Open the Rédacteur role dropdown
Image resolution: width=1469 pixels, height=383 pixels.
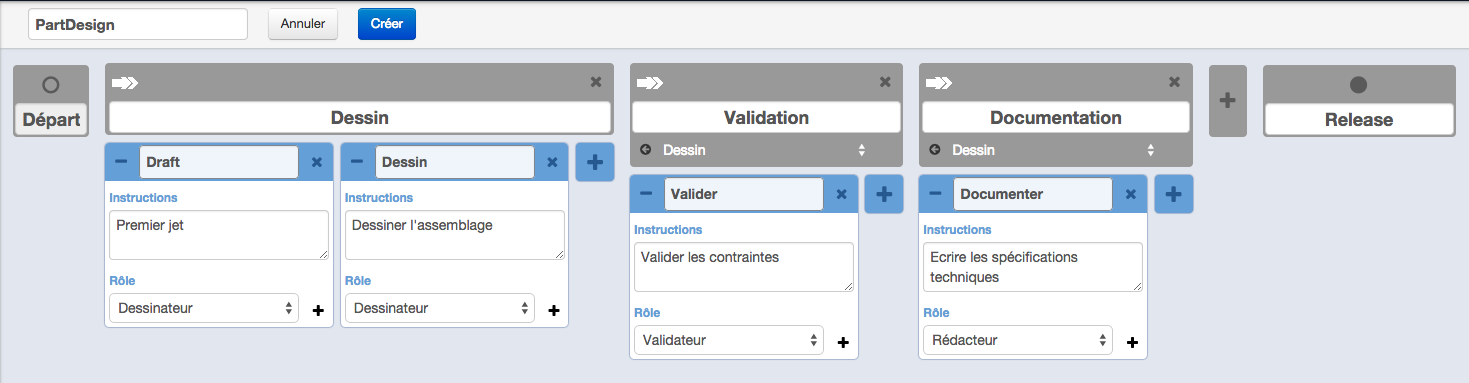[x=1017, y=340]
